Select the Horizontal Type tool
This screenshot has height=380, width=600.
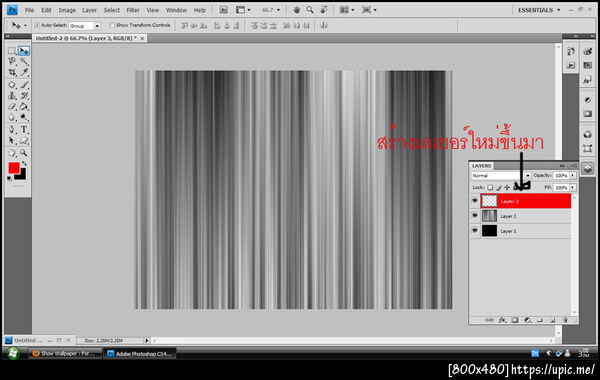click(24, 129)
